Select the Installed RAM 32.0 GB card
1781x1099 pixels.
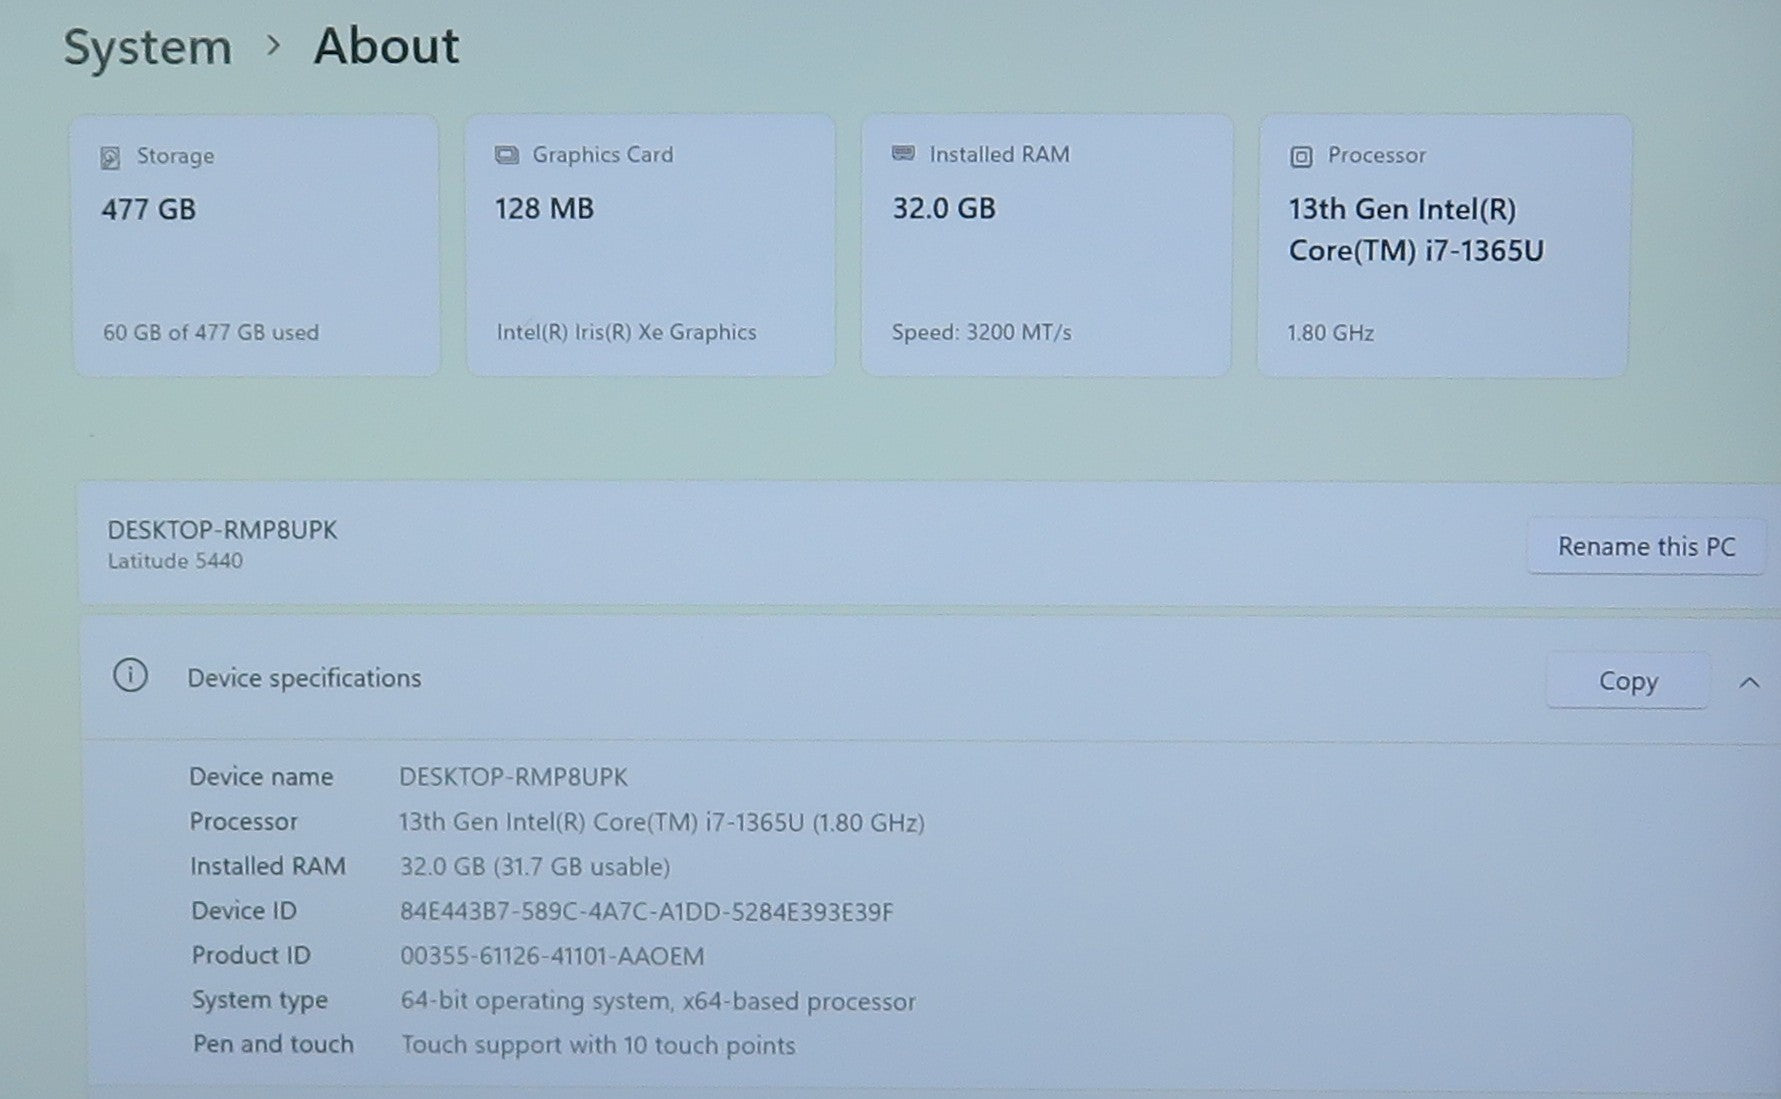pyautogui.click(x=1046, y=246)
